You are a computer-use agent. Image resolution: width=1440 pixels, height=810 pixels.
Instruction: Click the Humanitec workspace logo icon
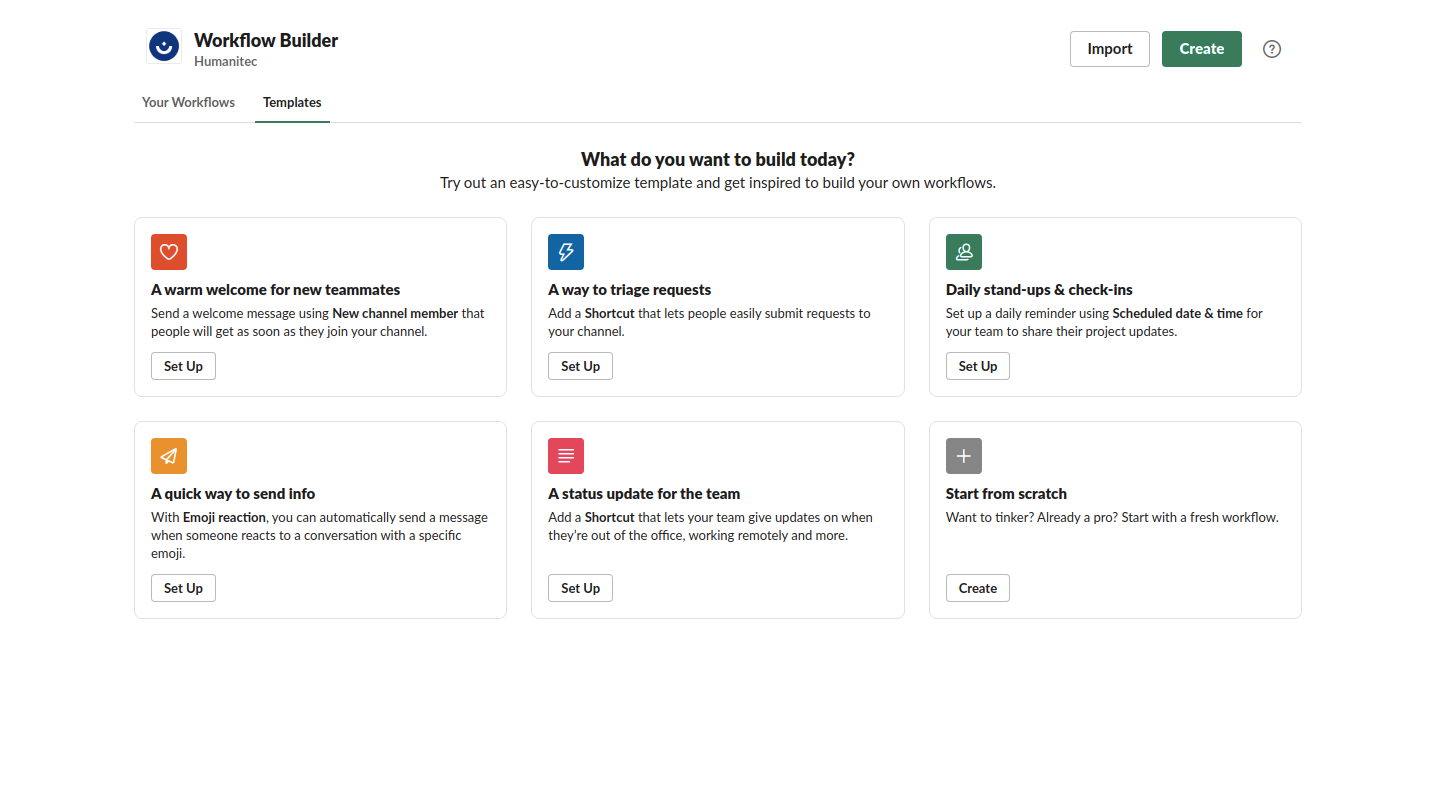click(x=163, y=46)
